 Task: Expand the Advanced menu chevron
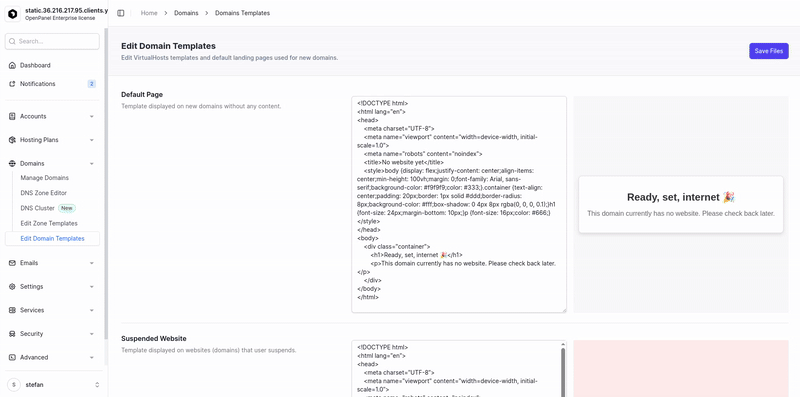click(x=92, y=357)
